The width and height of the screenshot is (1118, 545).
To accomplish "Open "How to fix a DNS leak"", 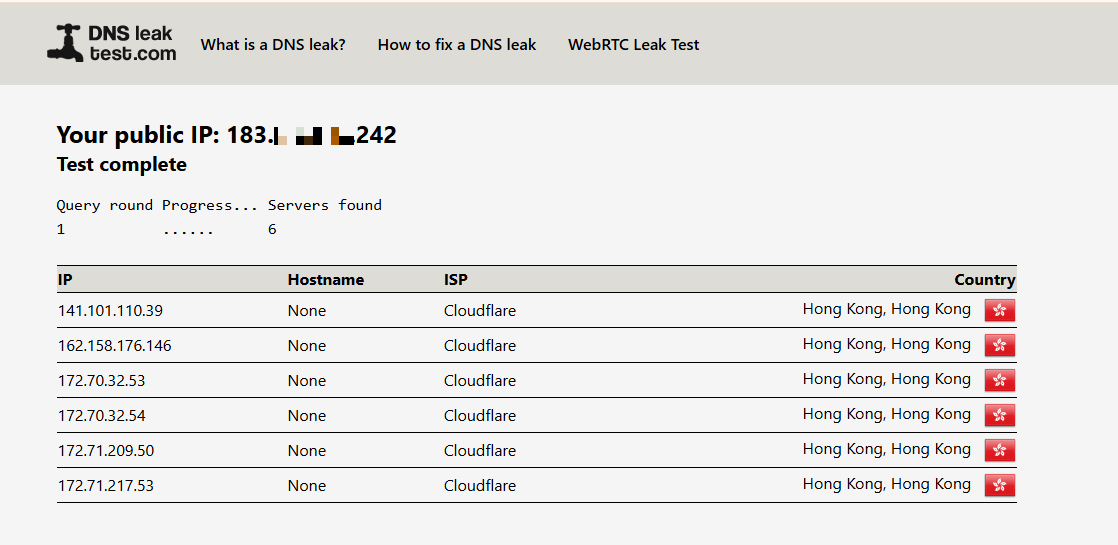I will tap(457, 45).
